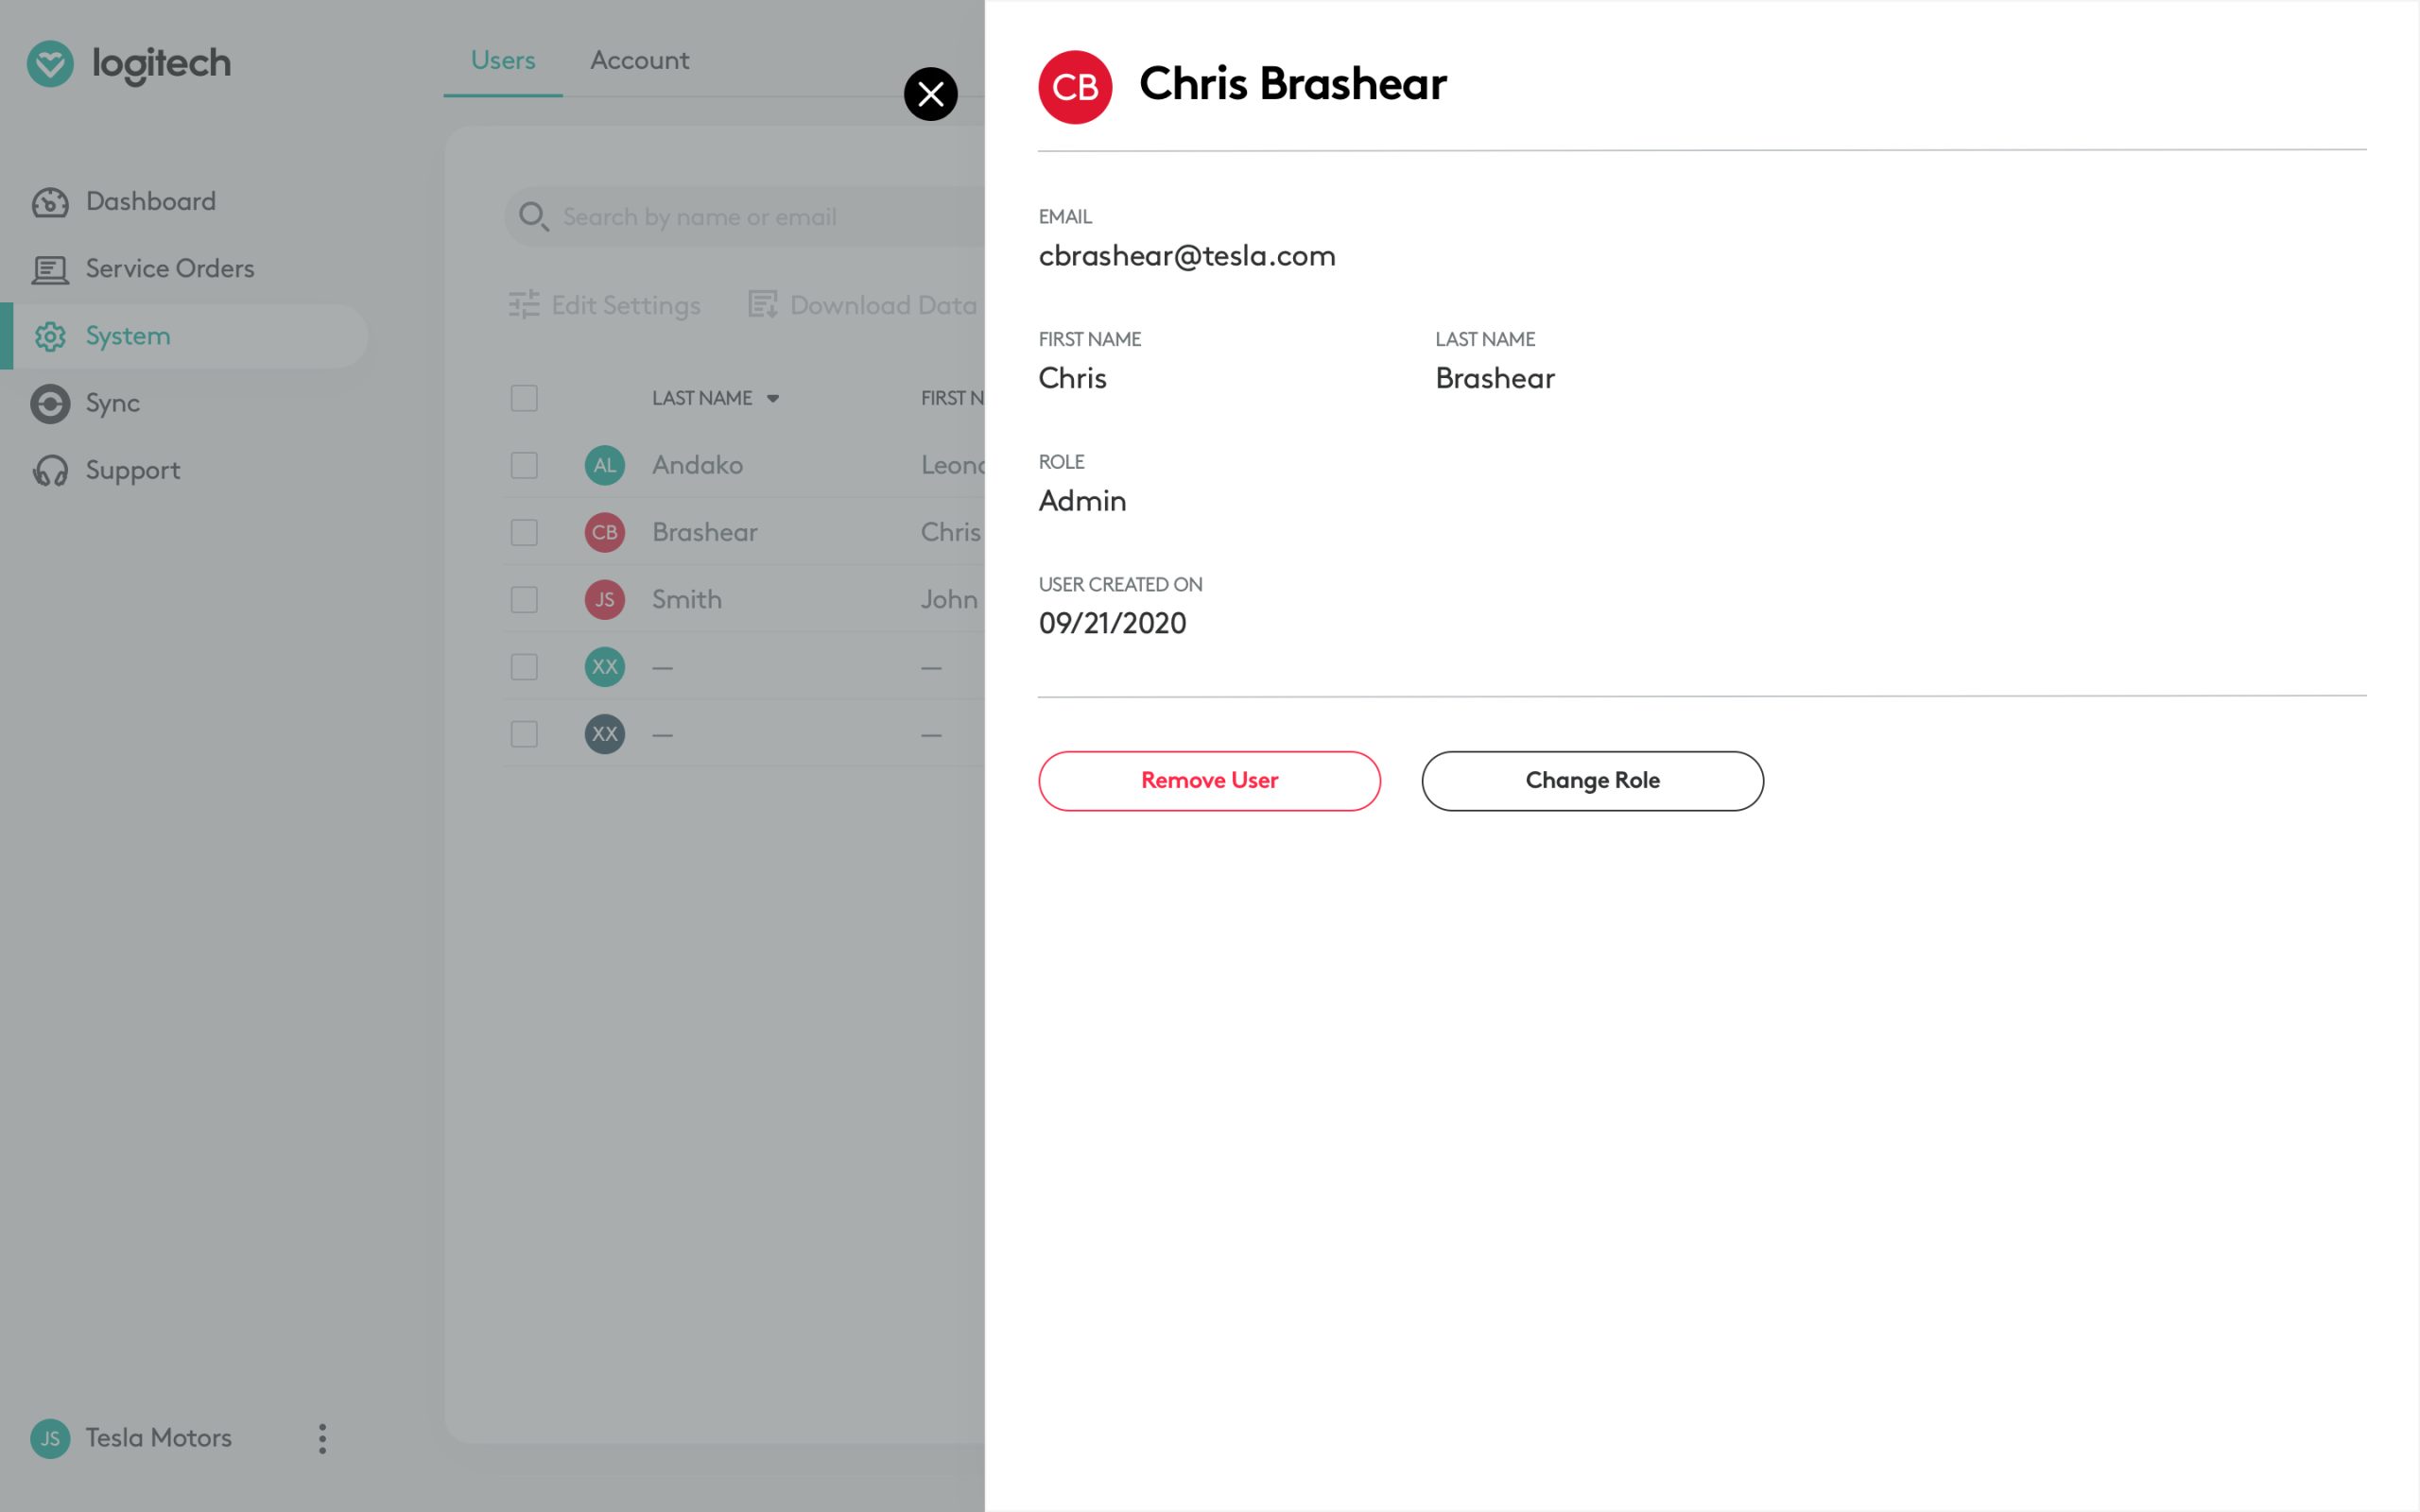Viewport: 2420px width, 1512px height.
Task: Open Dashboard speedometer icon in sidebar
Action: click(50, 202)
